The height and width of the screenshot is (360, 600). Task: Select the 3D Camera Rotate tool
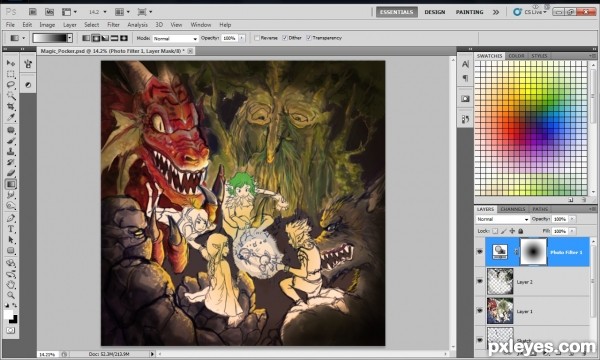click(11, 274)
